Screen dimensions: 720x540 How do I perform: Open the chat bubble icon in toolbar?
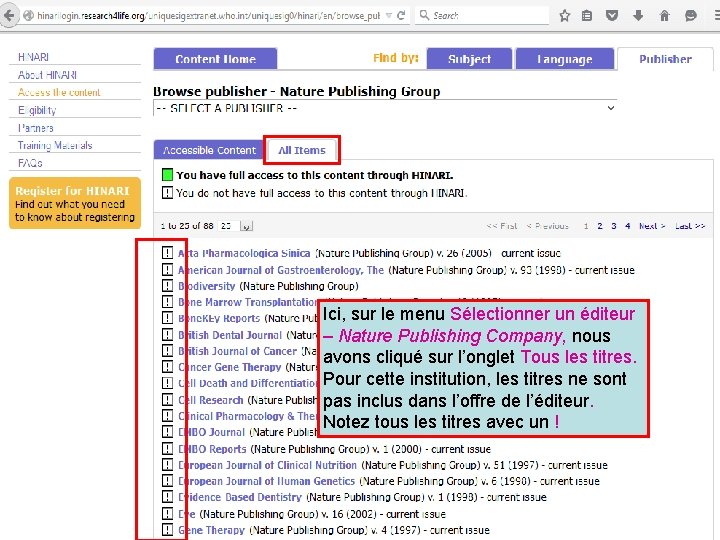[x=691, y=16]
